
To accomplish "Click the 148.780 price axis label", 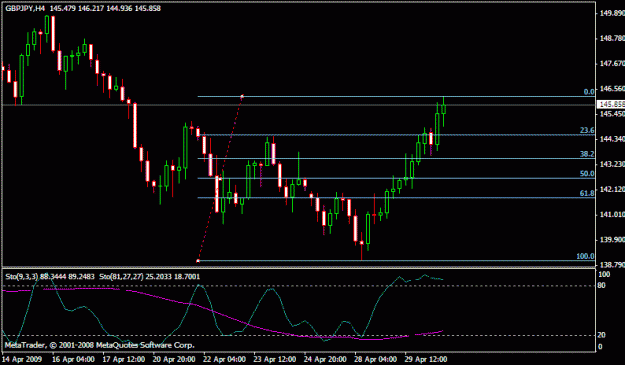I will click(612, 38).
